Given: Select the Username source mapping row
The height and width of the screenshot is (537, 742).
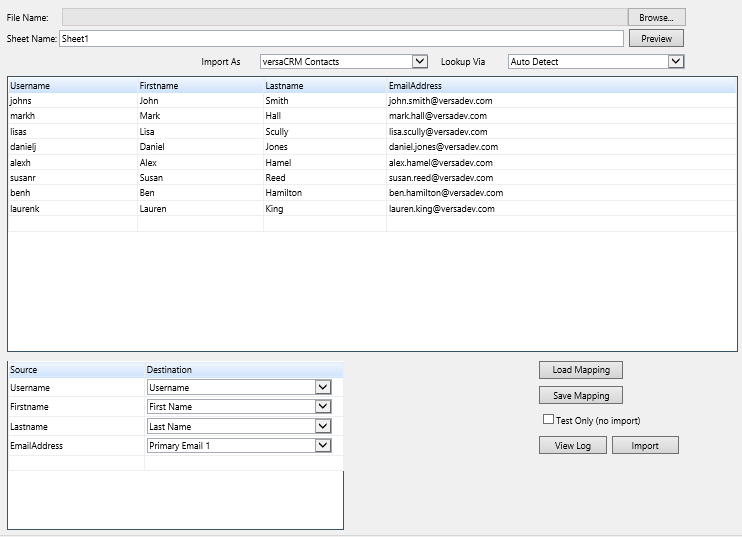Looking at the screenshot, I should (x=76, y=387).
